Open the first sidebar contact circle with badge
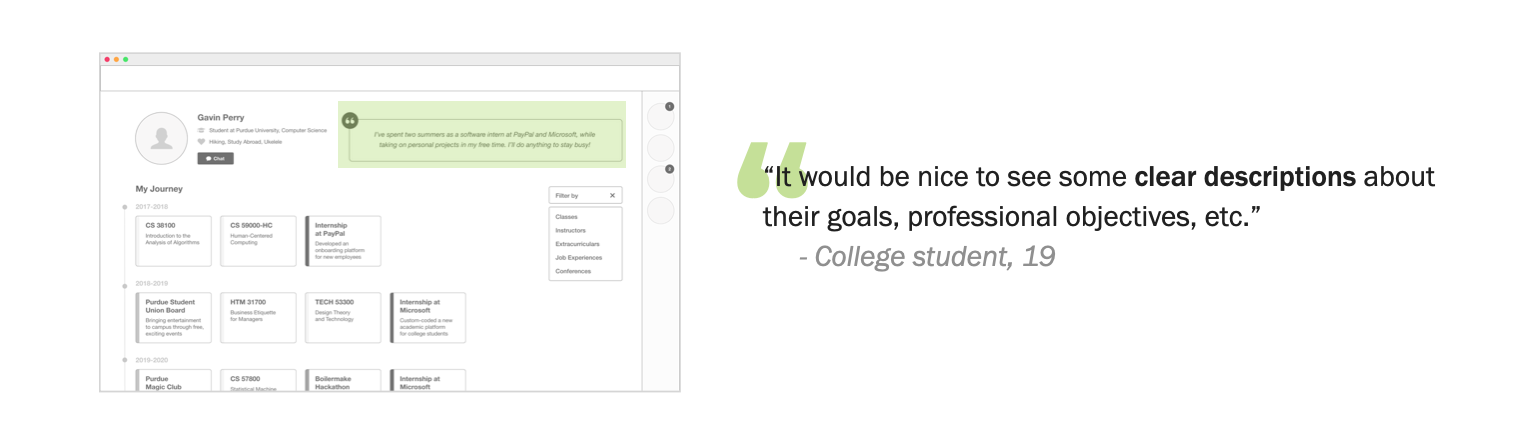Image resolution: width=1540 pixels, height=448 pixels. [x=661, y=117]
